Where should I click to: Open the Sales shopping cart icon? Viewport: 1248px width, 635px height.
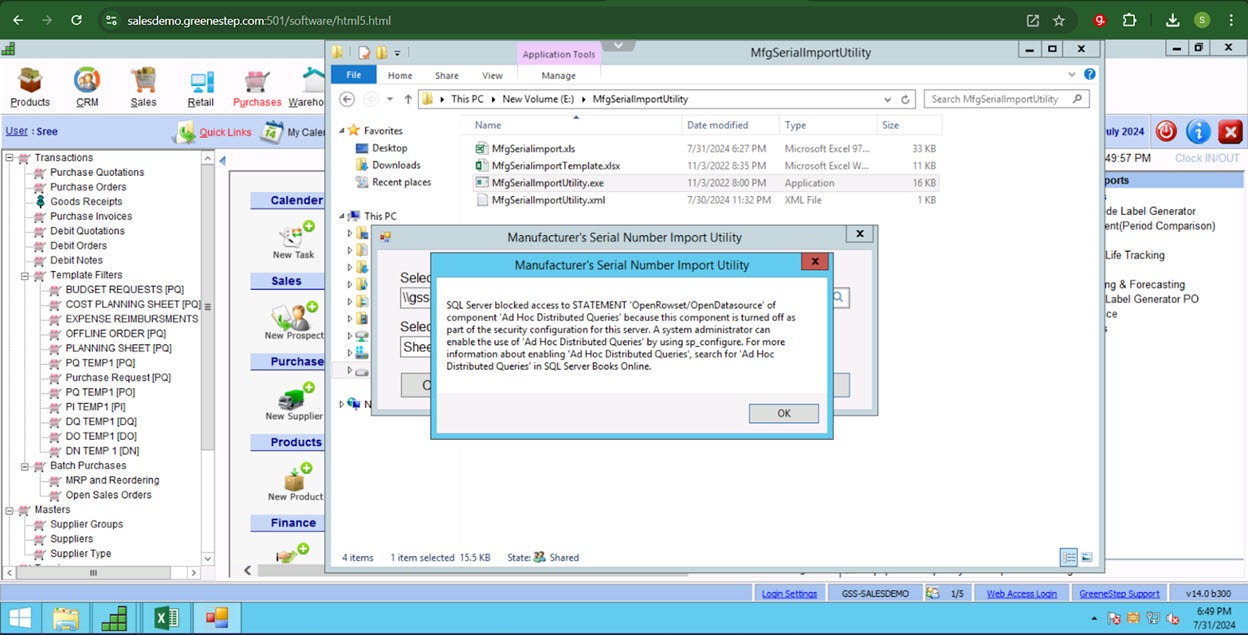(x=143, y=83)
